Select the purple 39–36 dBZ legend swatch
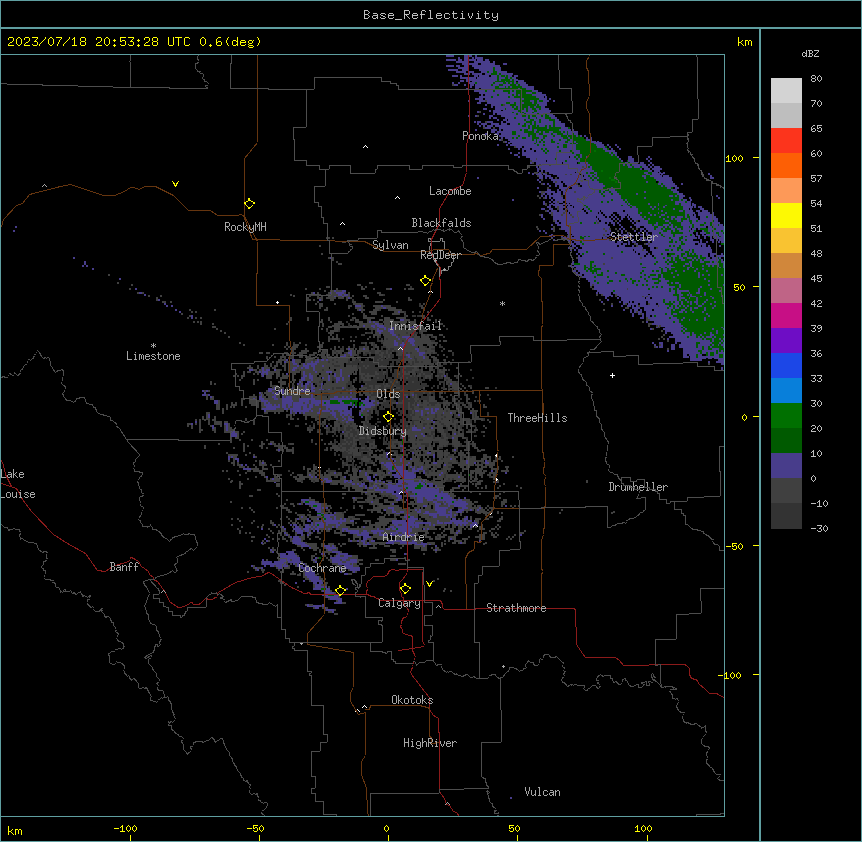The image size is (862, 842). (786, 340)
